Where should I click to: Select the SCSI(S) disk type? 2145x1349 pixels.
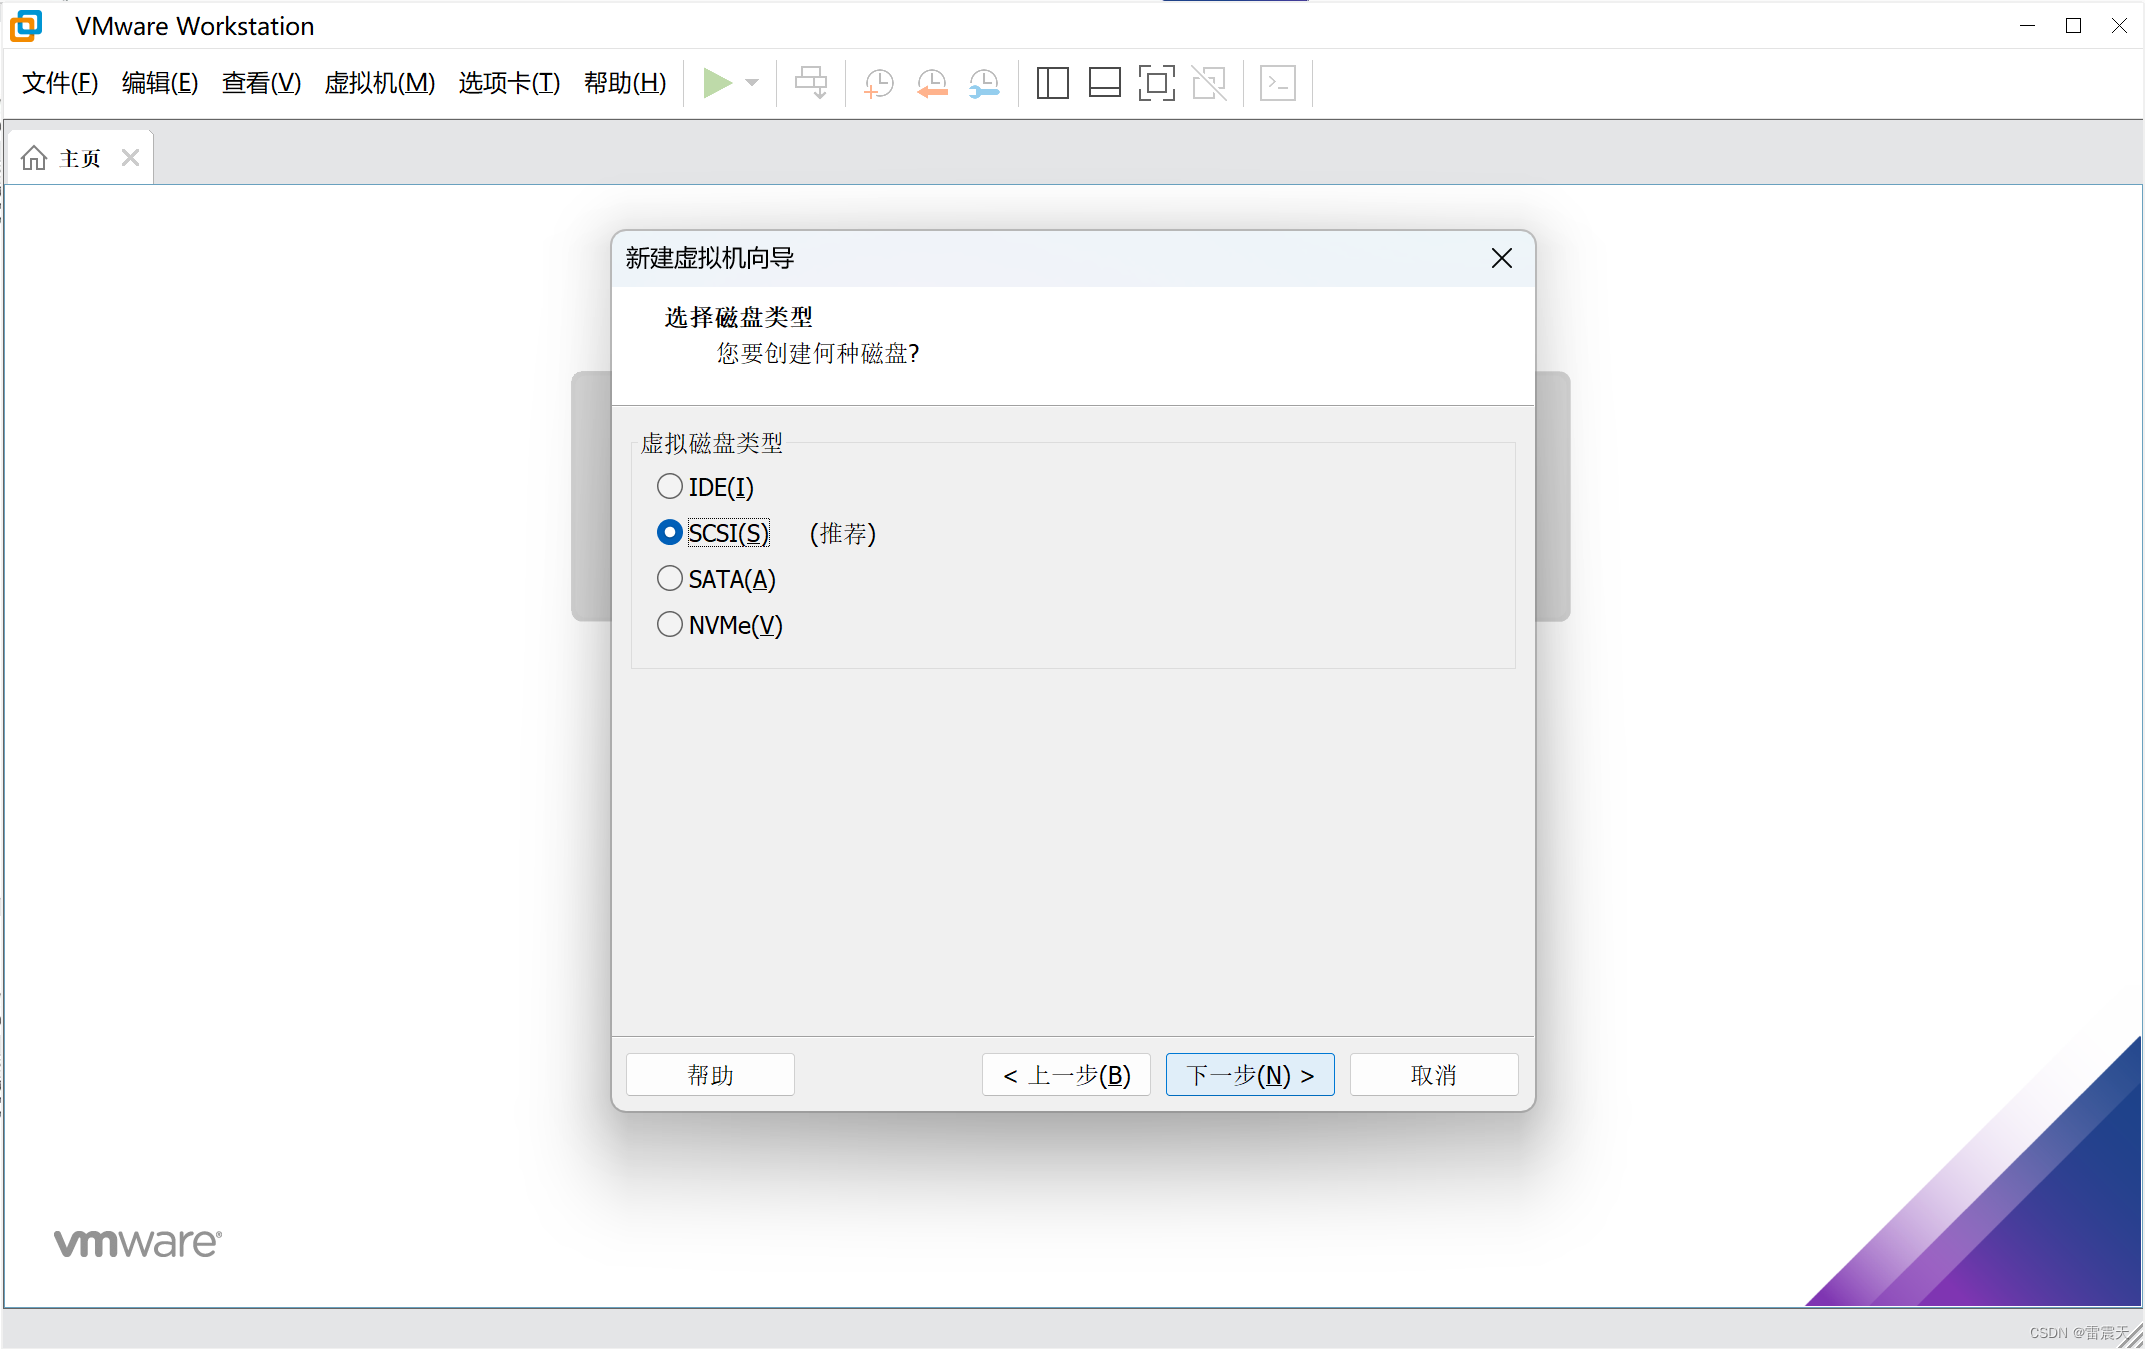pyautogui.click(x=714, y=533)
